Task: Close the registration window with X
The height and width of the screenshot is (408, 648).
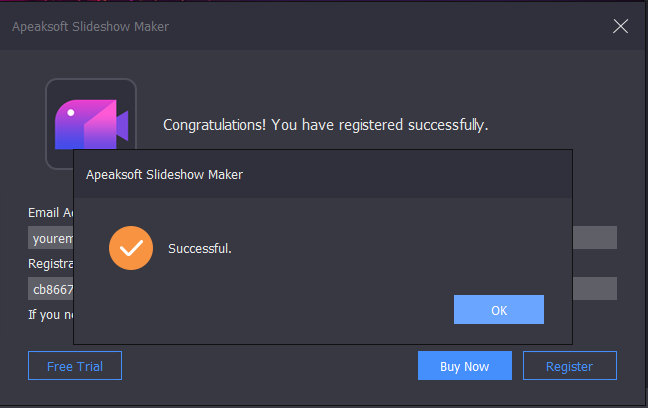Action: [620, 26]
